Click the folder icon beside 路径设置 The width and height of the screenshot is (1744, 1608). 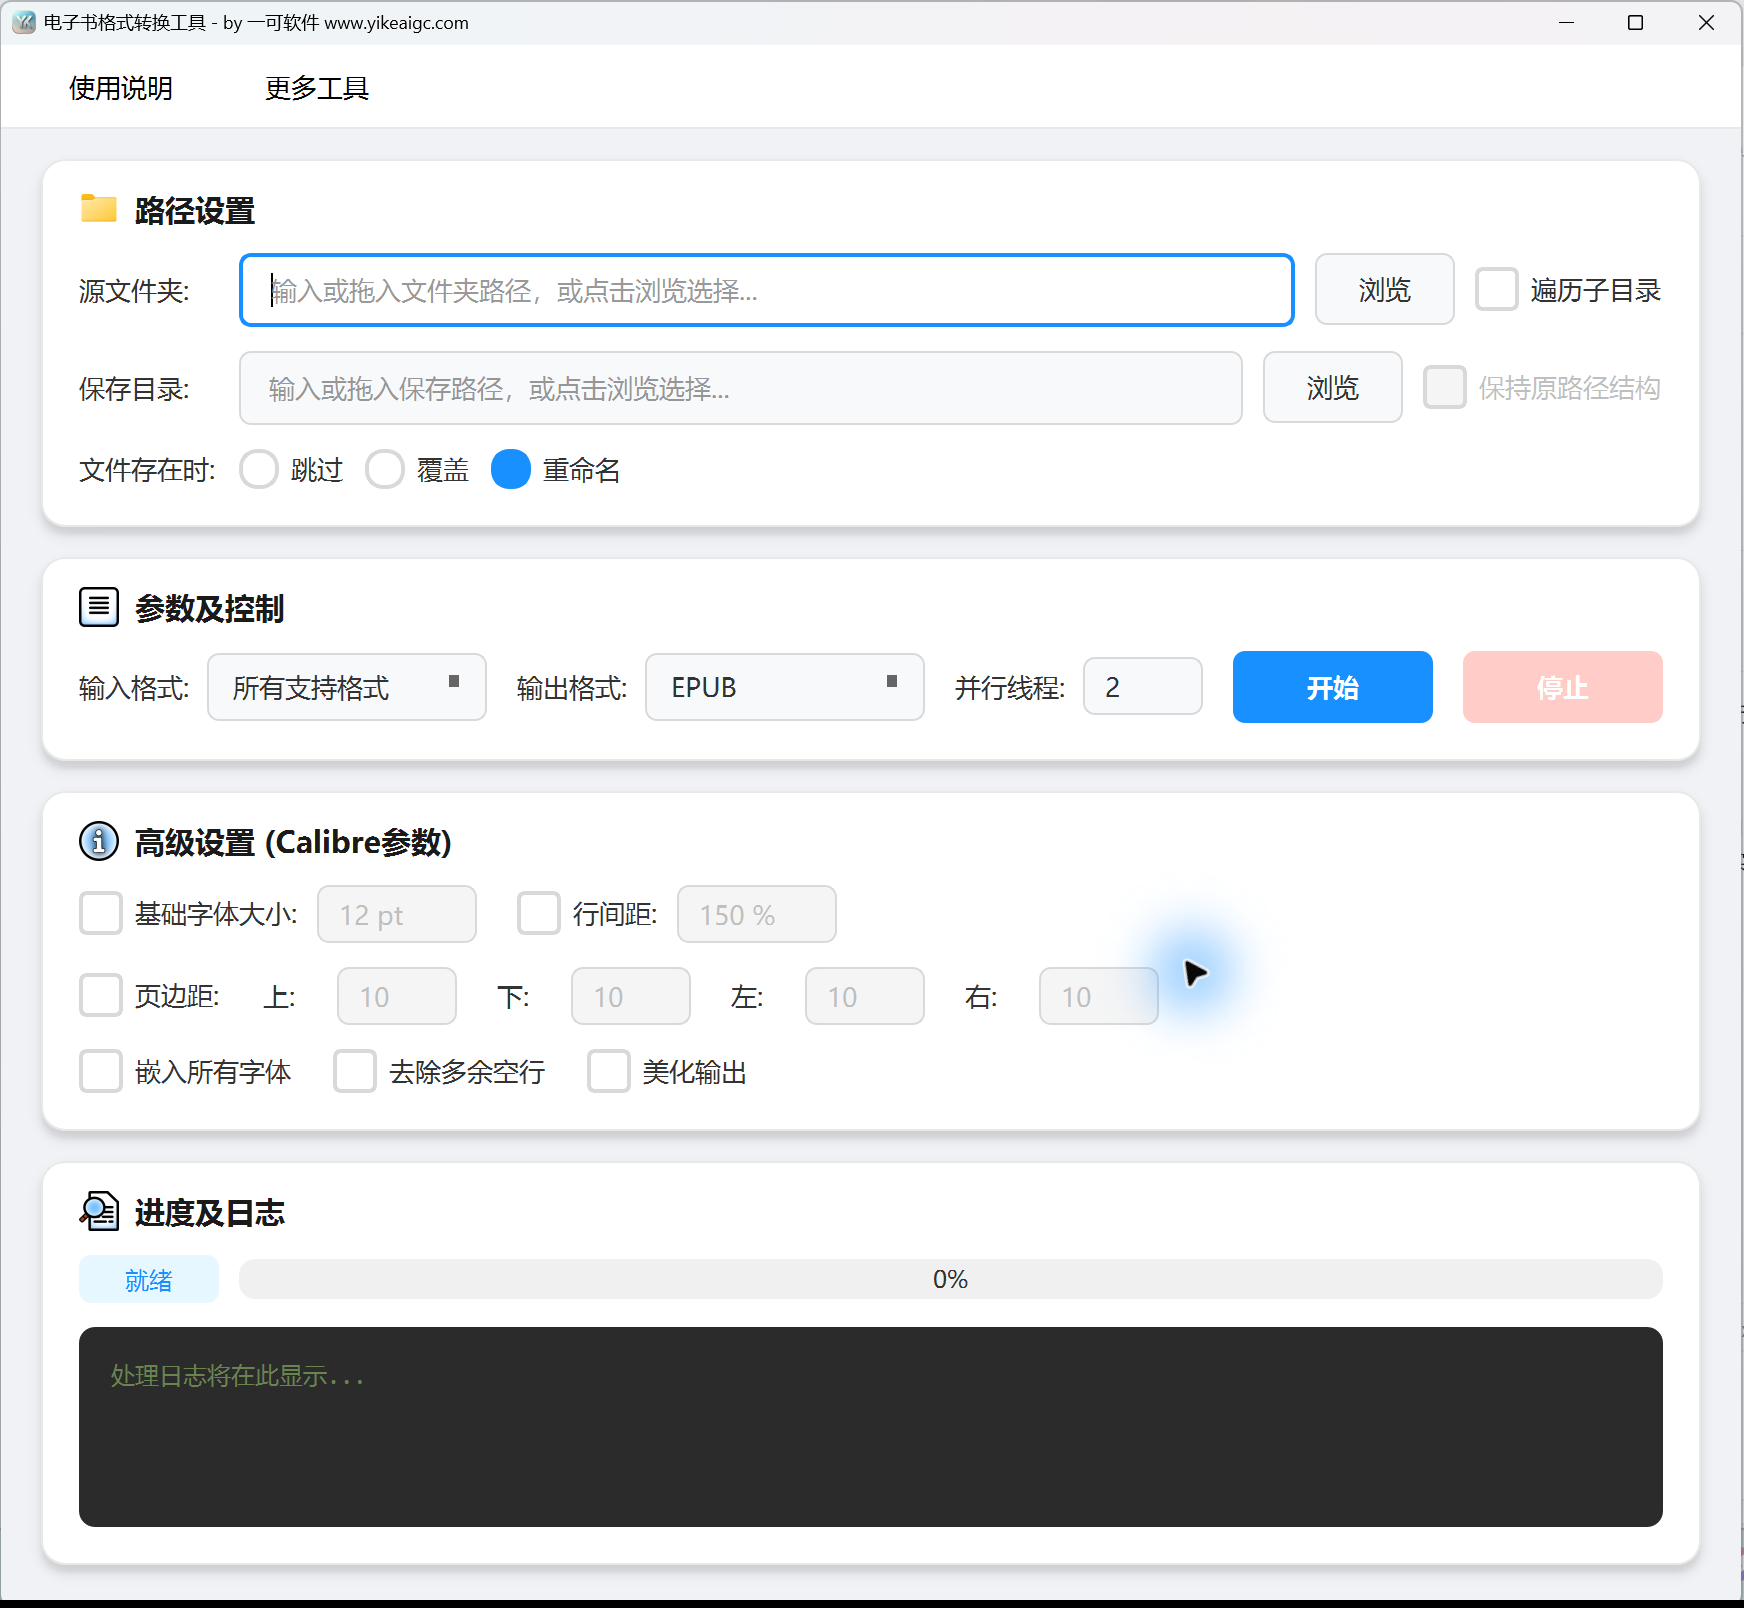point(99,208)
